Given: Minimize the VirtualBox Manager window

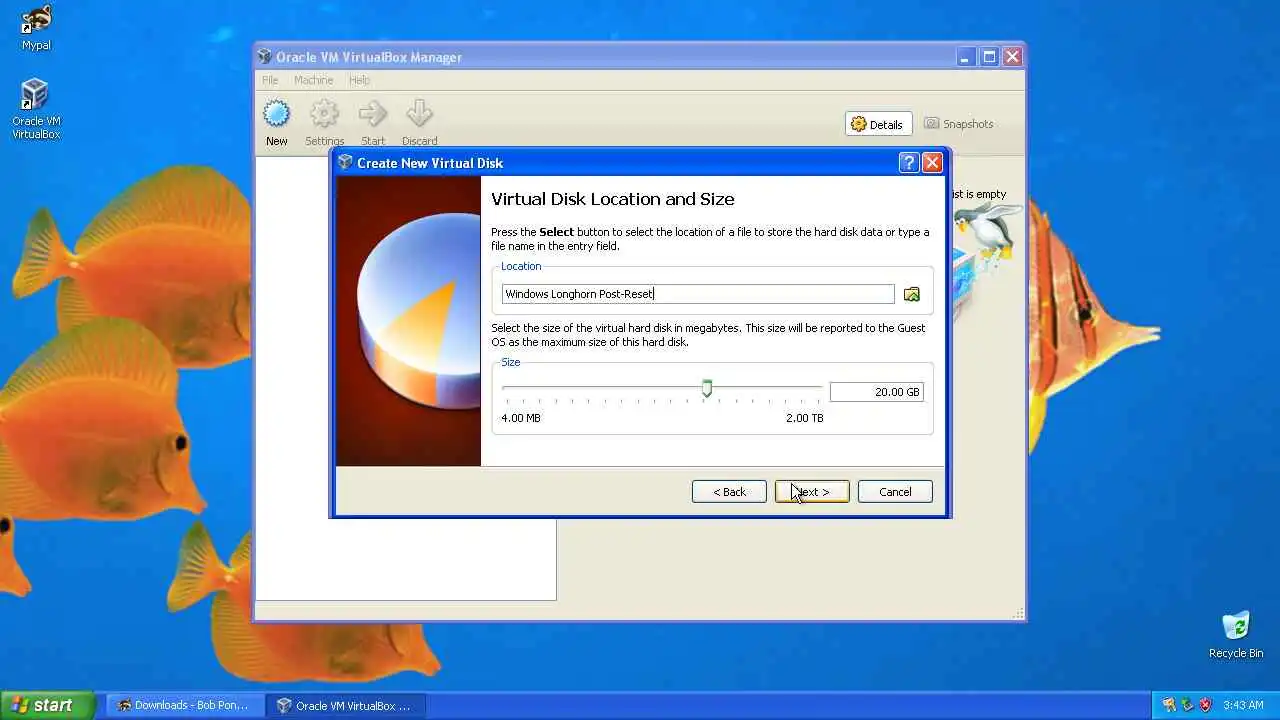Looking at the screenshot, I should click(965, 57).
